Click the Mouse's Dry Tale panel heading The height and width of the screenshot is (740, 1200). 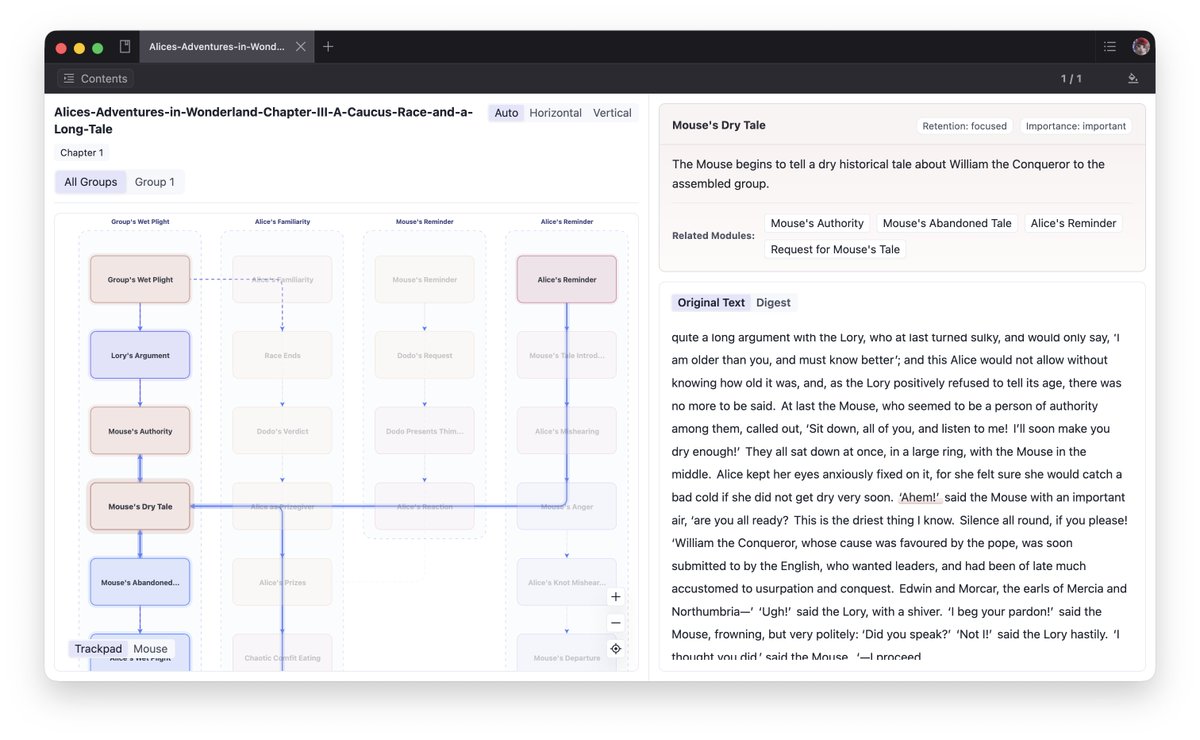[x=719, y=126]
